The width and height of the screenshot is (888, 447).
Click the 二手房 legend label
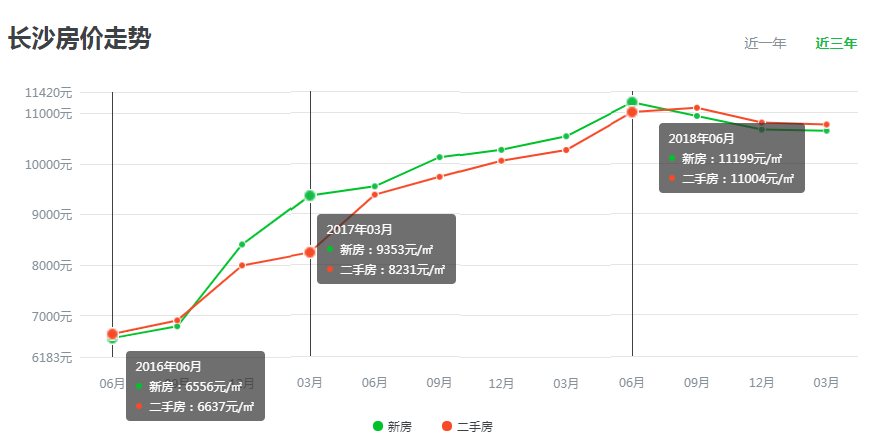point(475,427)
